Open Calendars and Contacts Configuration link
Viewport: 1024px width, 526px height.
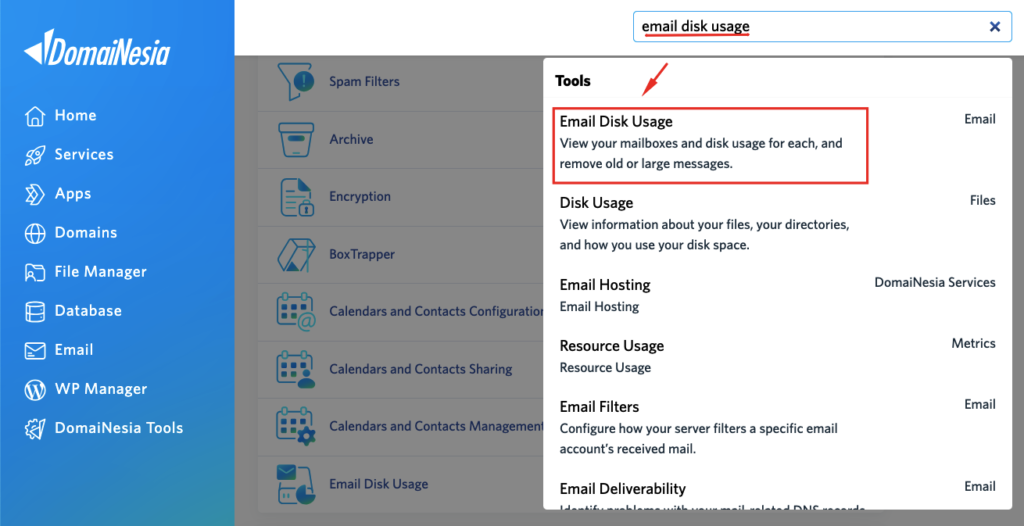(x=436, y=312)
